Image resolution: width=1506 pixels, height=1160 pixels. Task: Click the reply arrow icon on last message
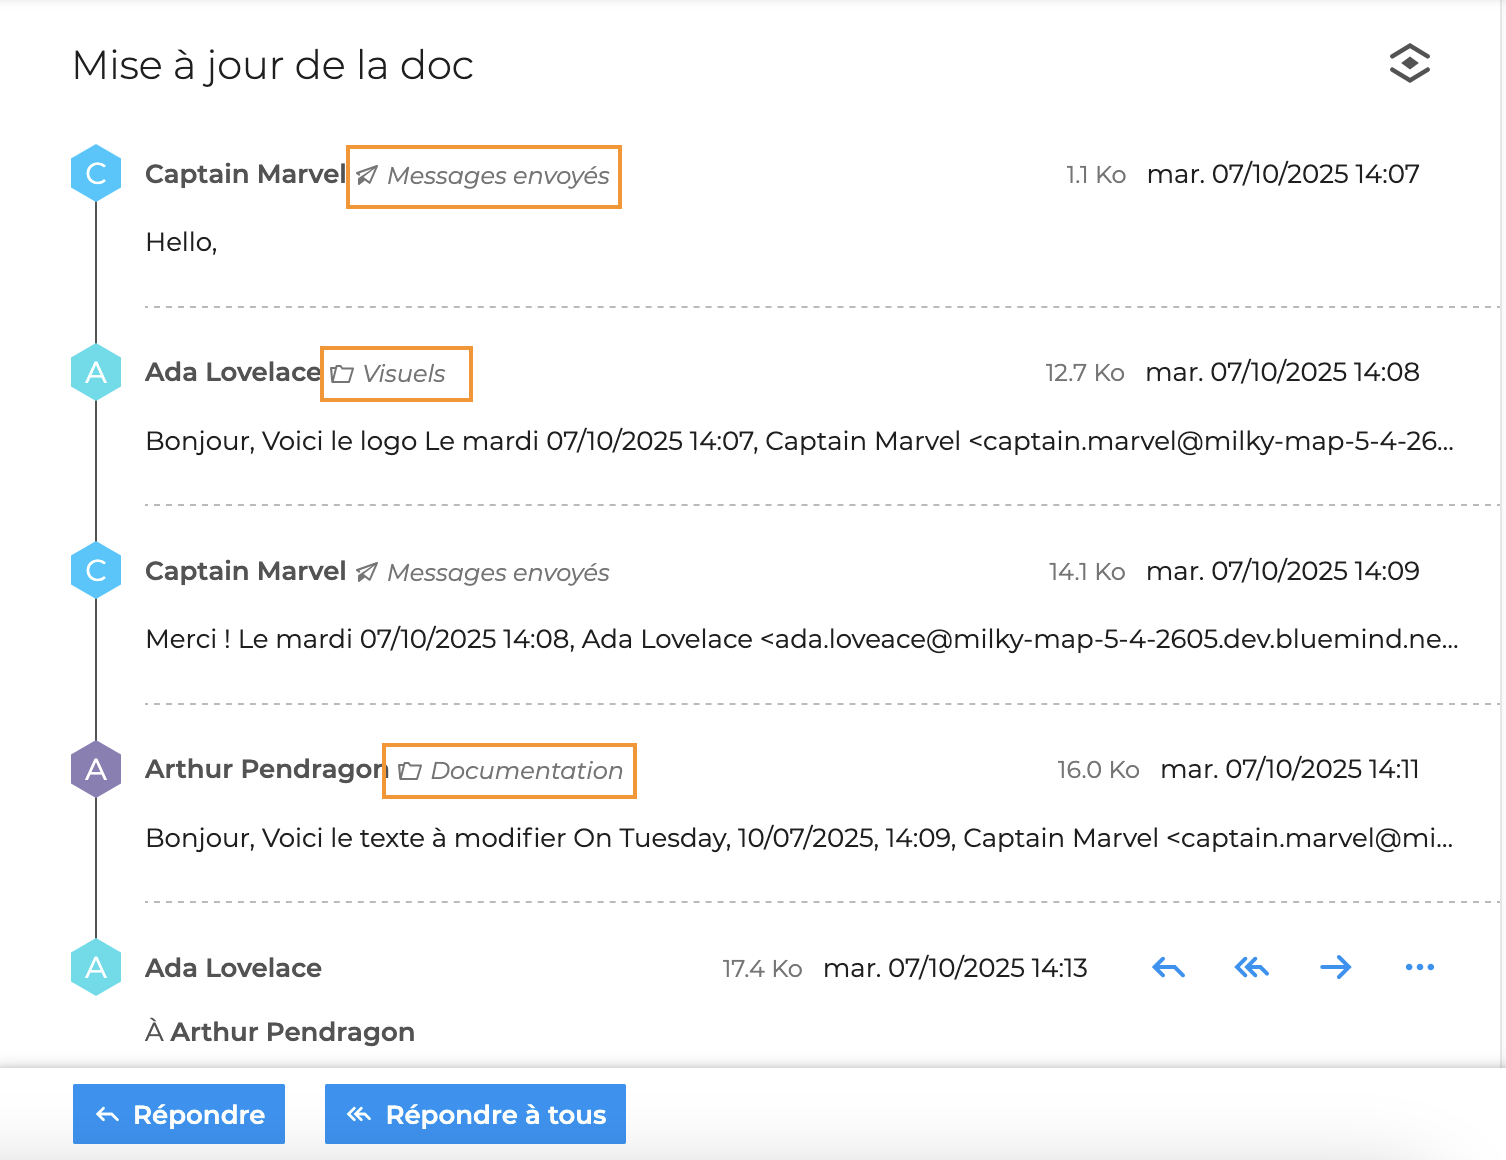[1168, 967]
